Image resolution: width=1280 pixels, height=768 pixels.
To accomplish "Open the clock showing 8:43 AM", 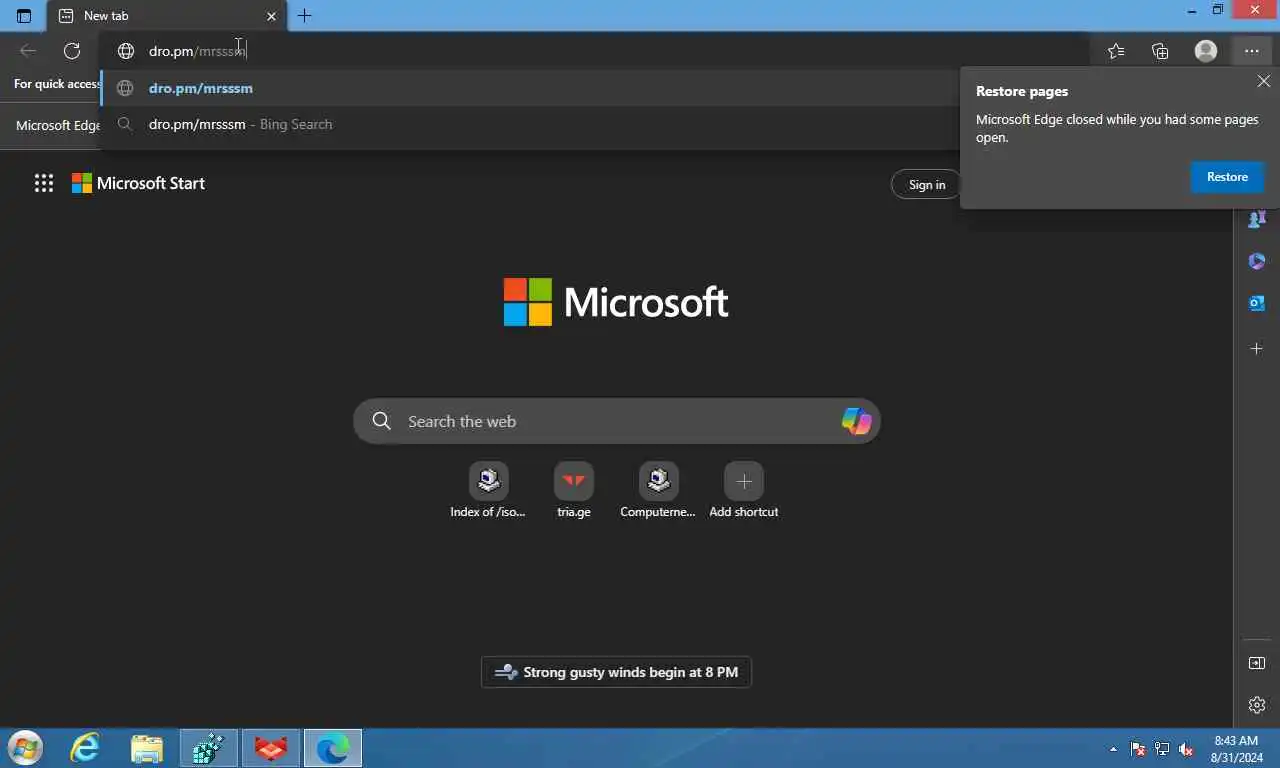I will [x=1235, y=749].
